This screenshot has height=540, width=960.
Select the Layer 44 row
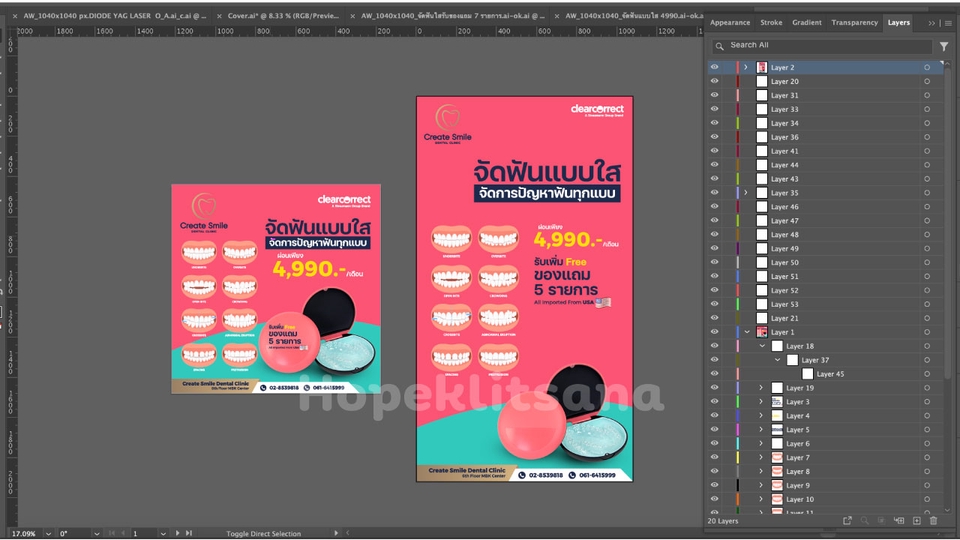[825, 165]
